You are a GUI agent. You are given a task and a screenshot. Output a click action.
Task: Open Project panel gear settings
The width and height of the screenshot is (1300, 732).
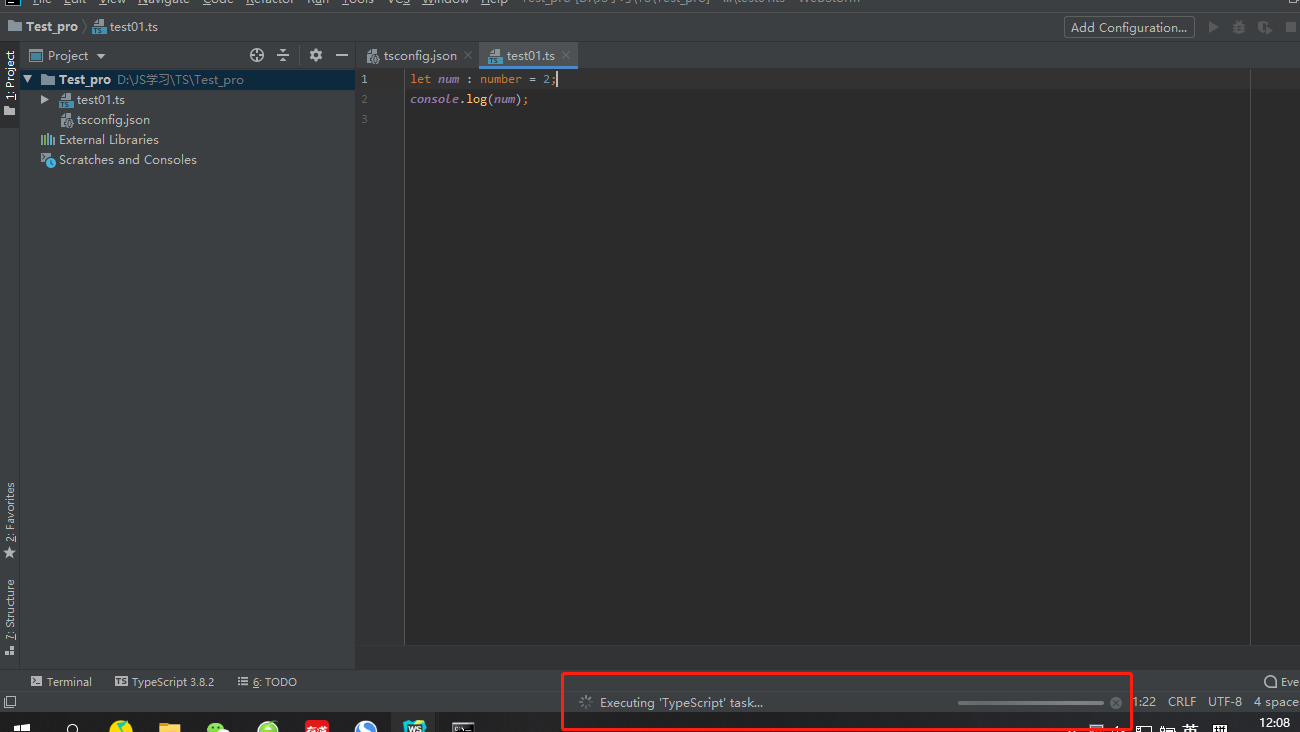pos(316,55)
